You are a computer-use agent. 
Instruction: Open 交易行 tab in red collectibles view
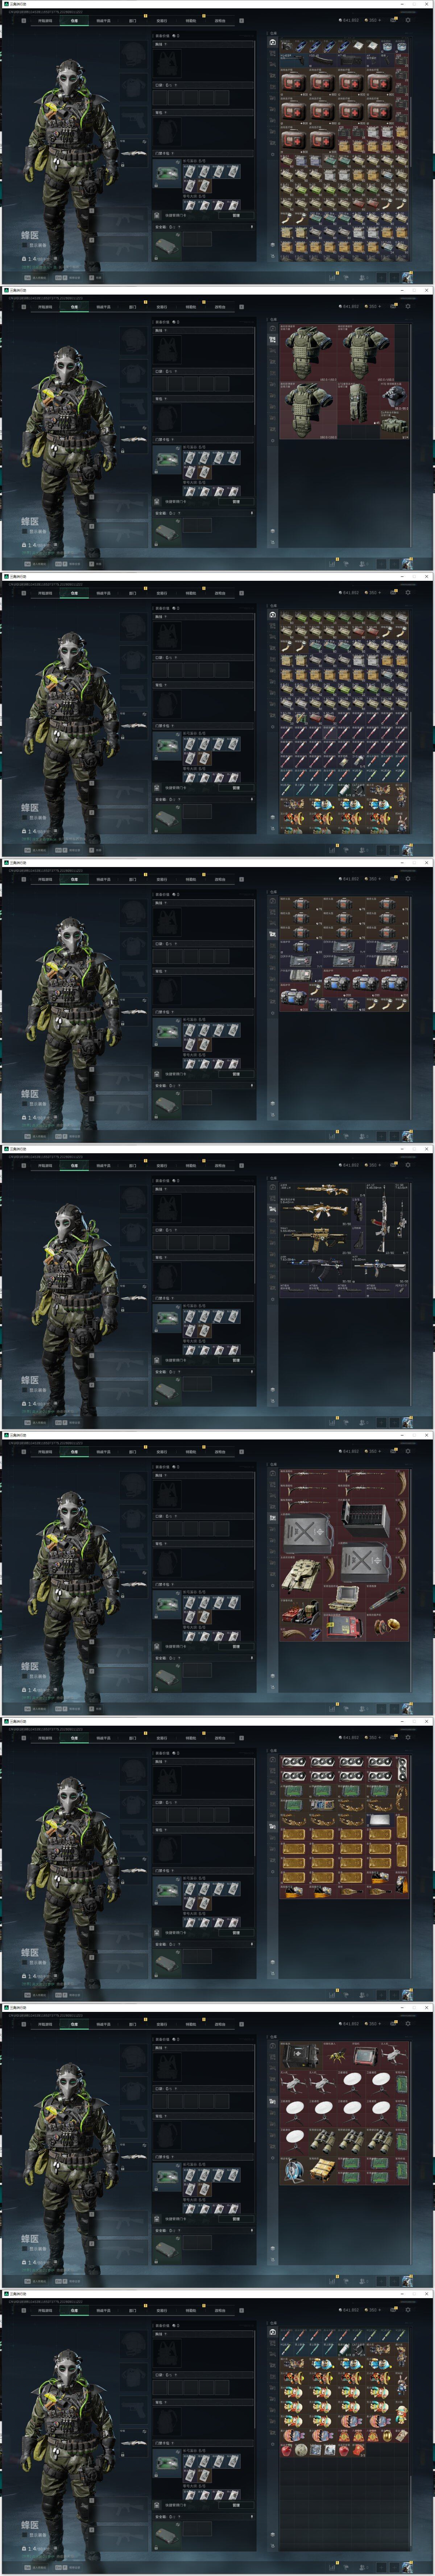point(162,1451)
